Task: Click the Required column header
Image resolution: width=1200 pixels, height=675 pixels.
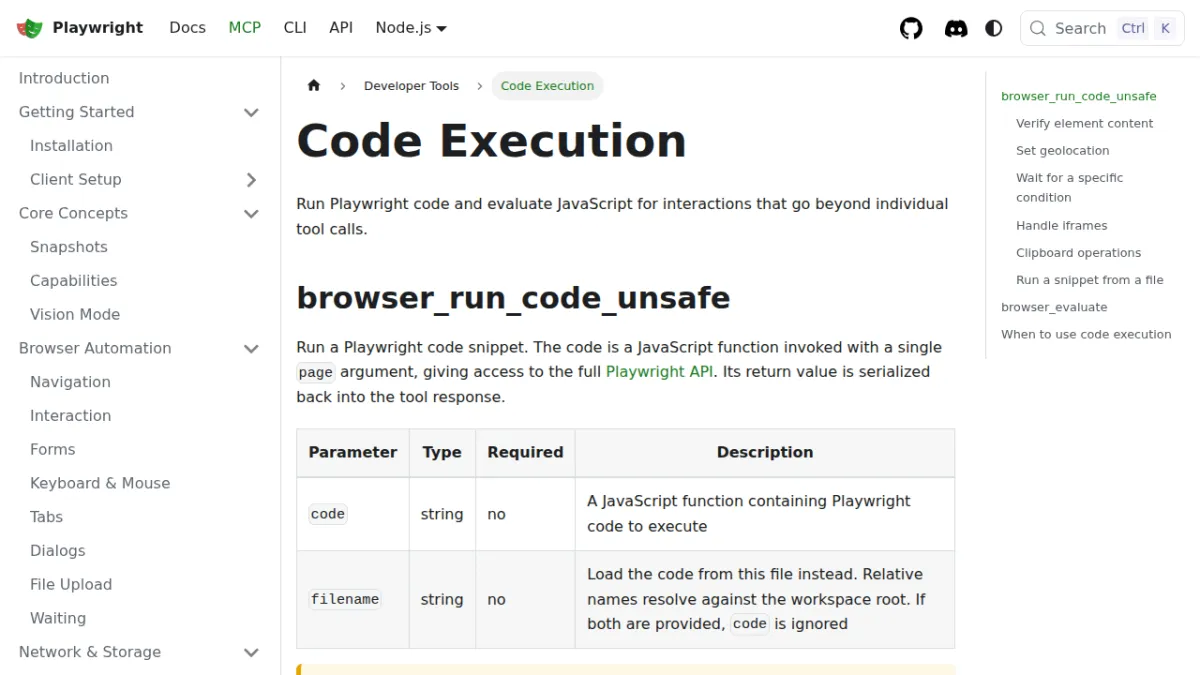Action: 525,453
